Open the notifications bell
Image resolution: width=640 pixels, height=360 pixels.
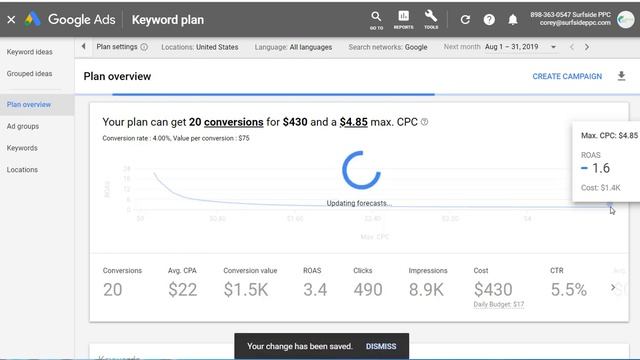click(x=513, y=20)
